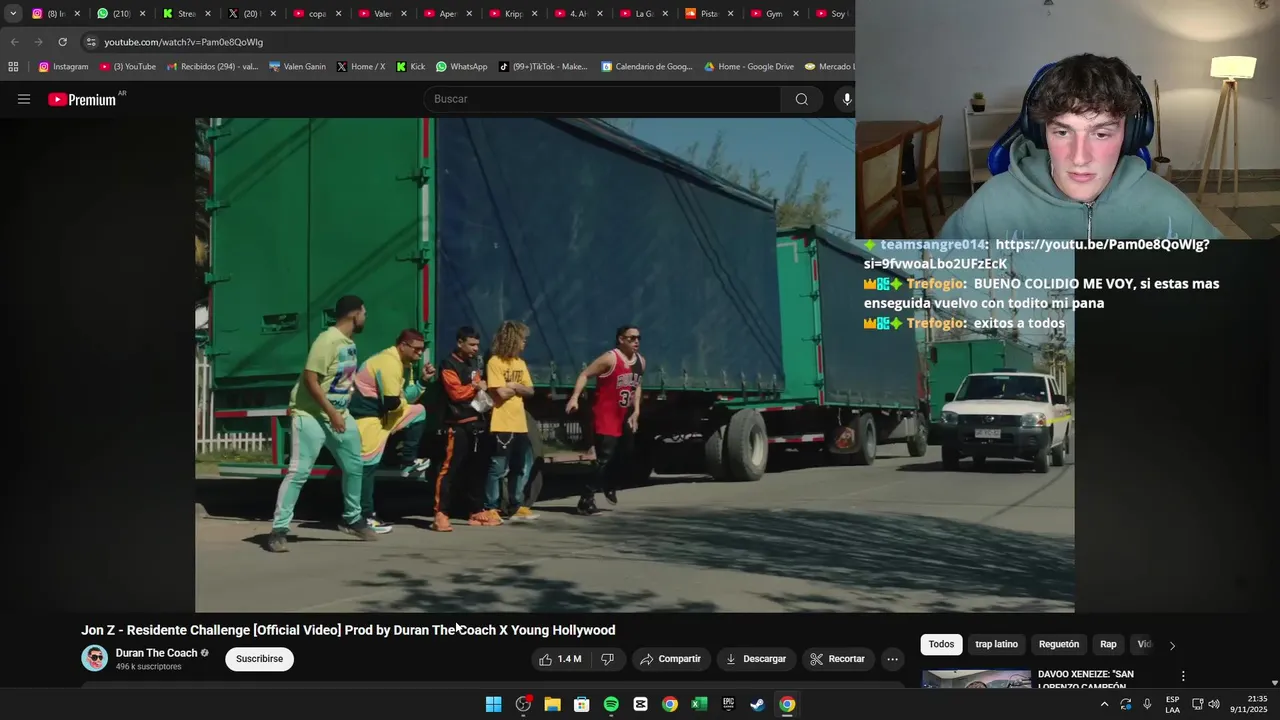
Task: Open the Calendario de Google bookmark
Action: click(647, 67)
